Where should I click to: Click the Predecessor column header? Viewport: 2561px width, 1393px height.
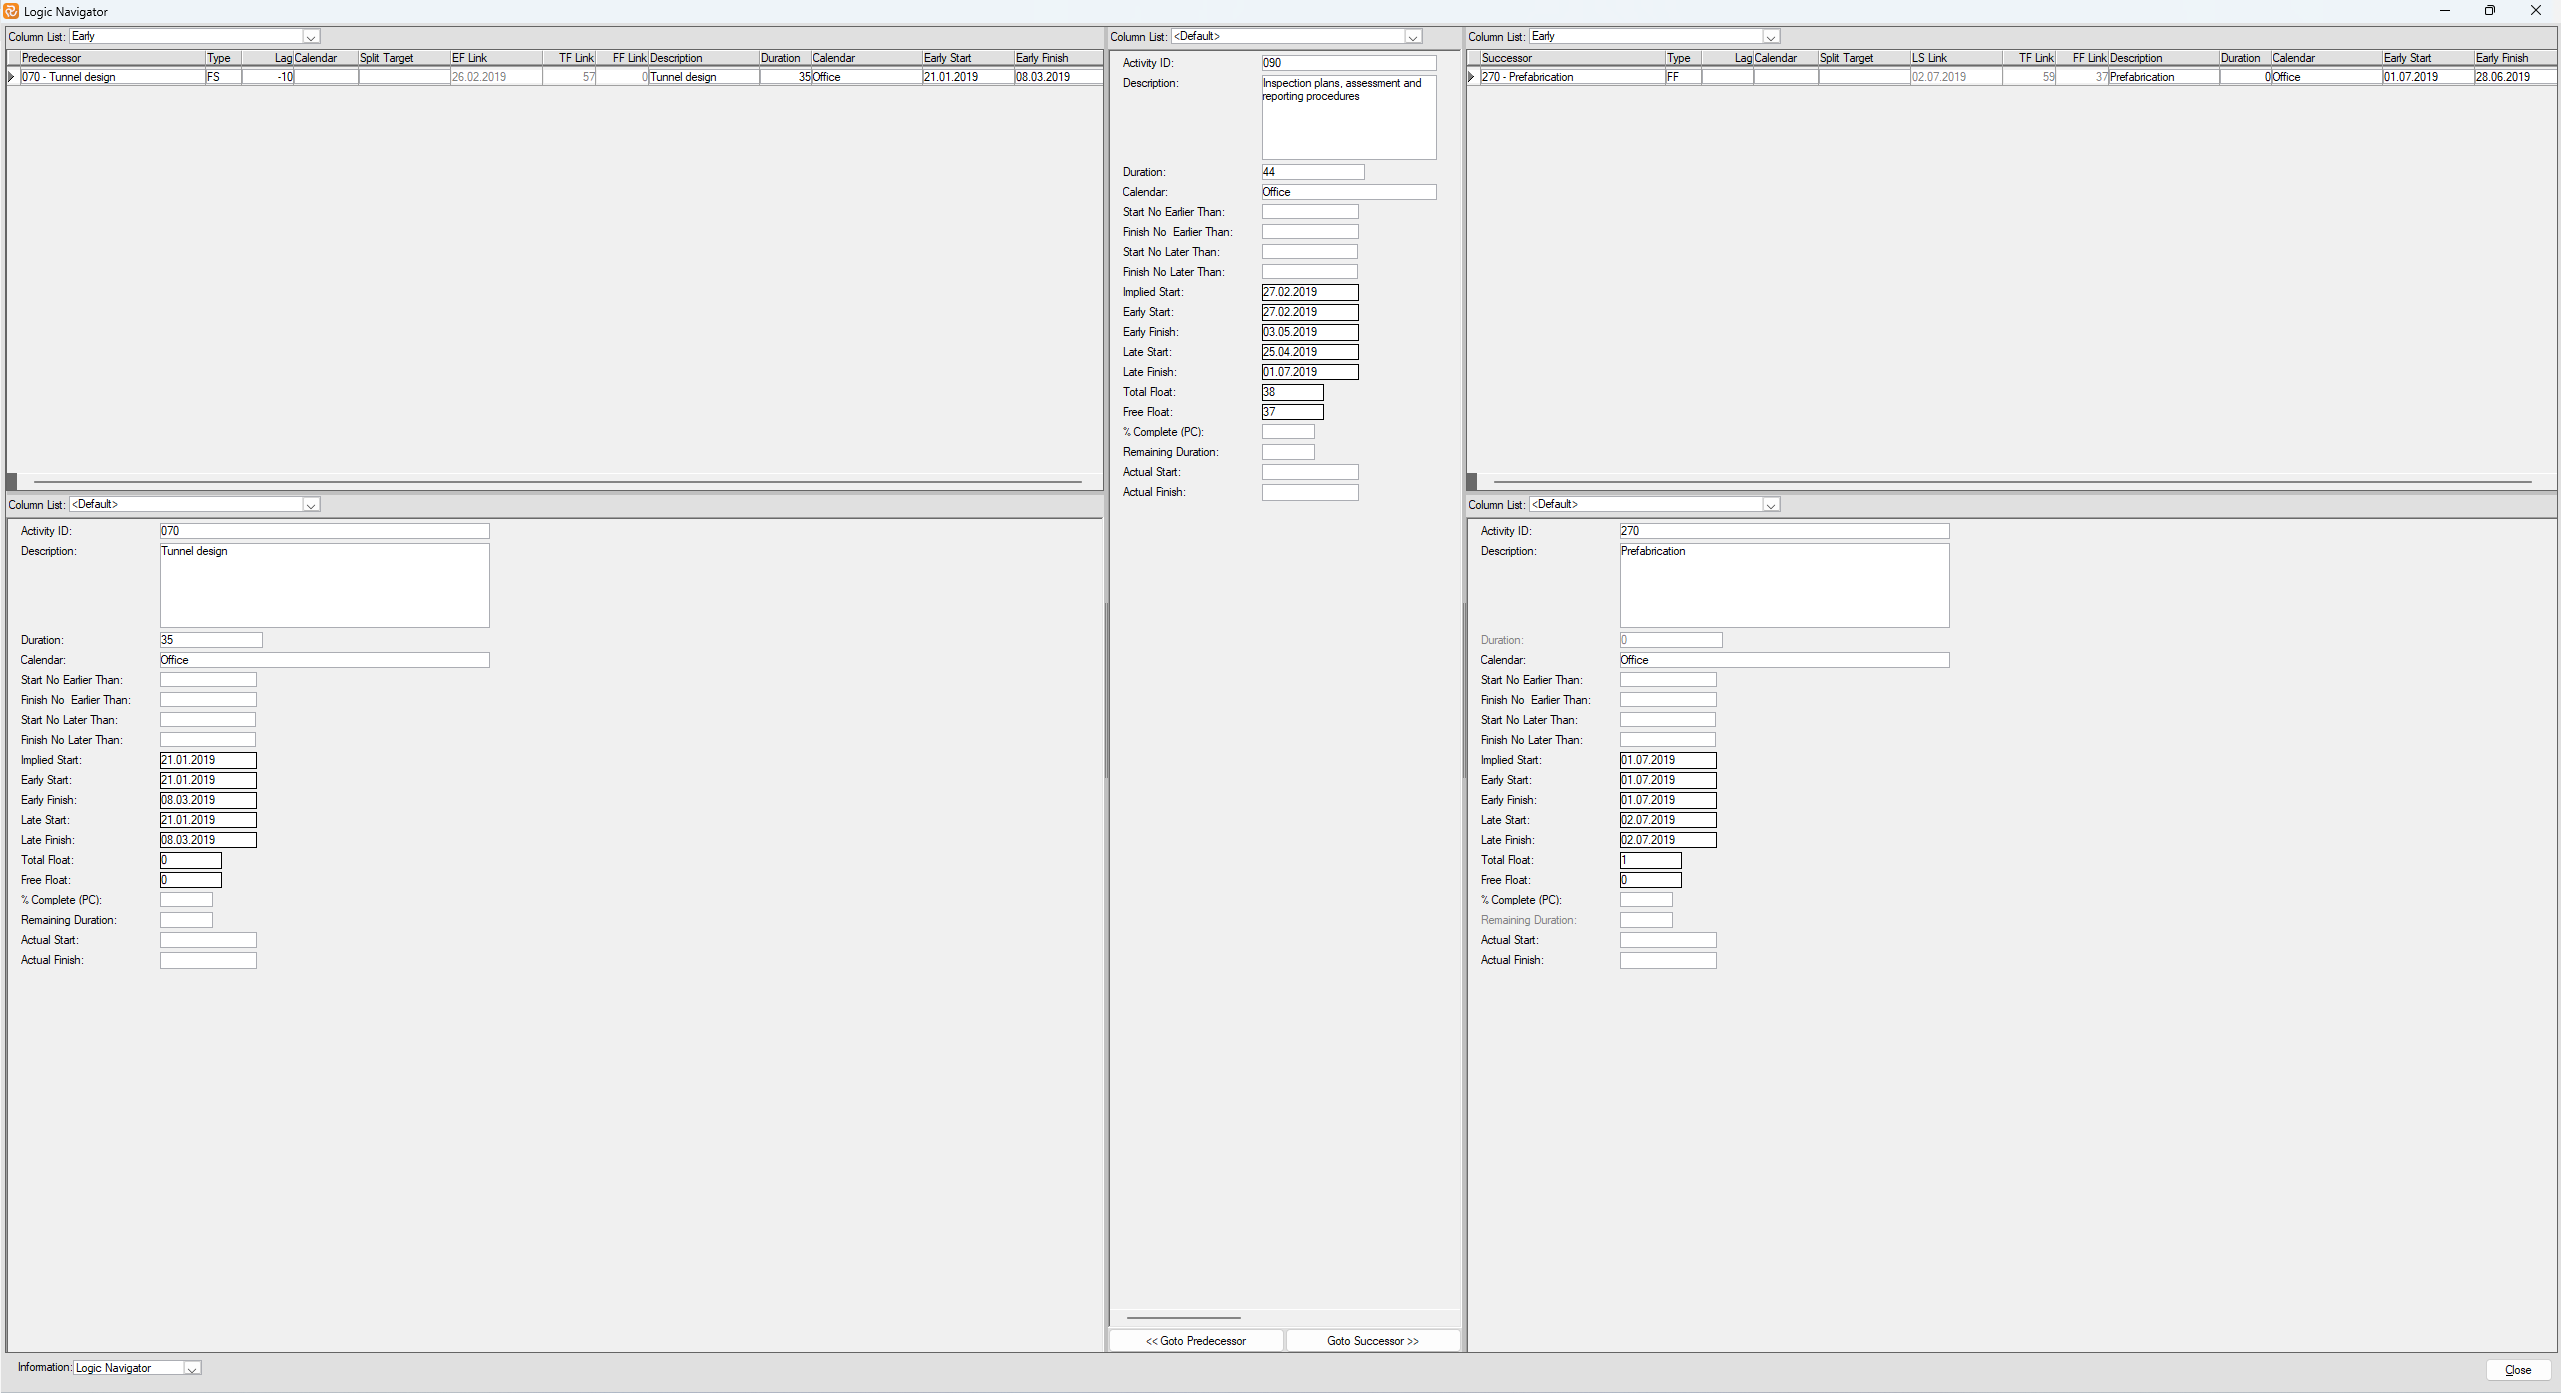112,58
